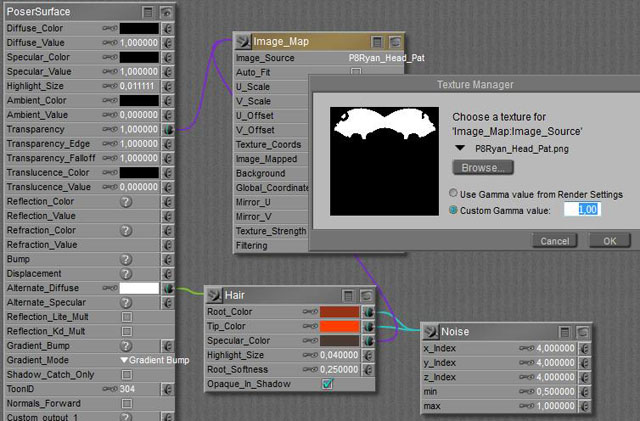
Task: Uncheck Opaque_In_Shadow in Hair node
Action: click(327, 383)
